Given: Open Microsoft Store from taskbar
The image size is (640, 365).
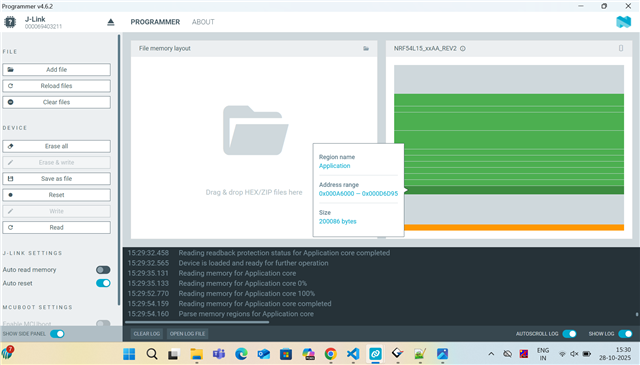Looking at the screenshot, I should pos(286,354).
